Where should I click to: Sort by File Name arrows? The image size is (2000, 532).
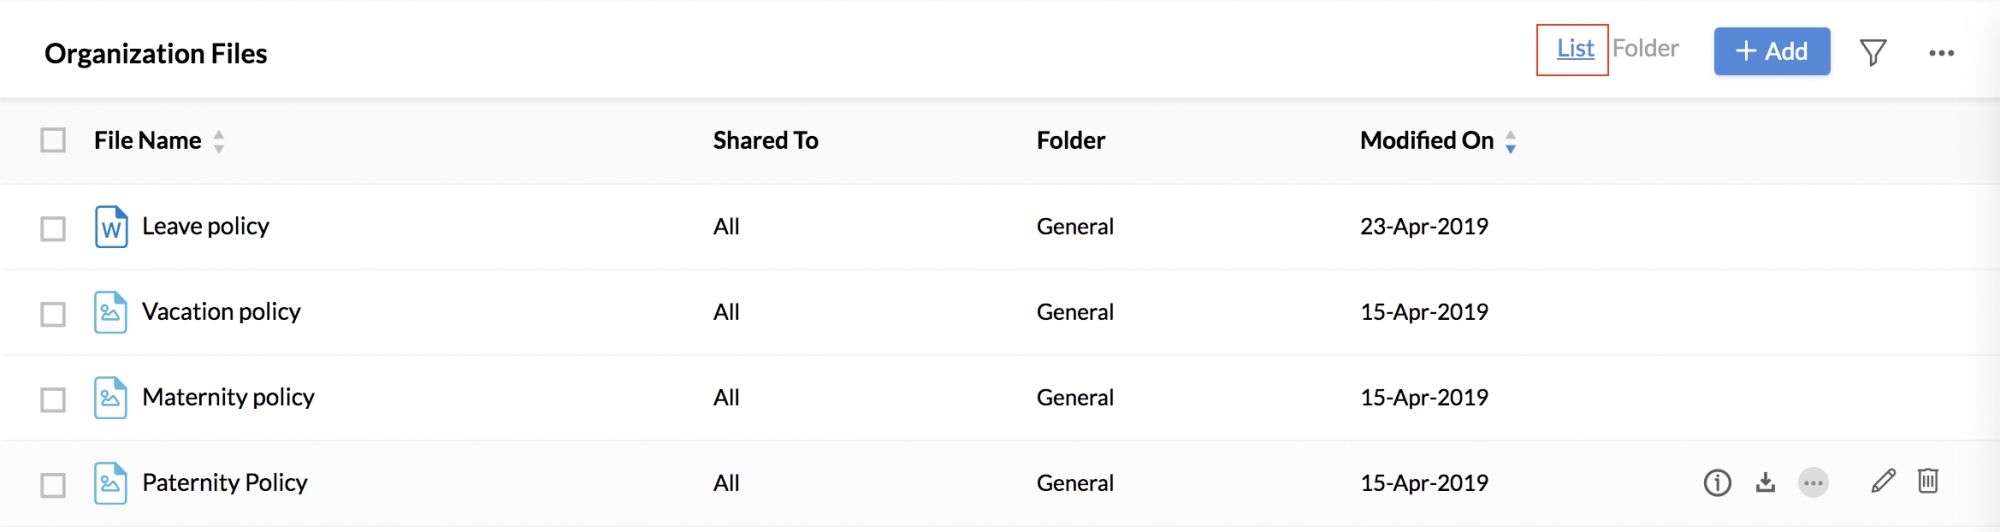(219, 142)
